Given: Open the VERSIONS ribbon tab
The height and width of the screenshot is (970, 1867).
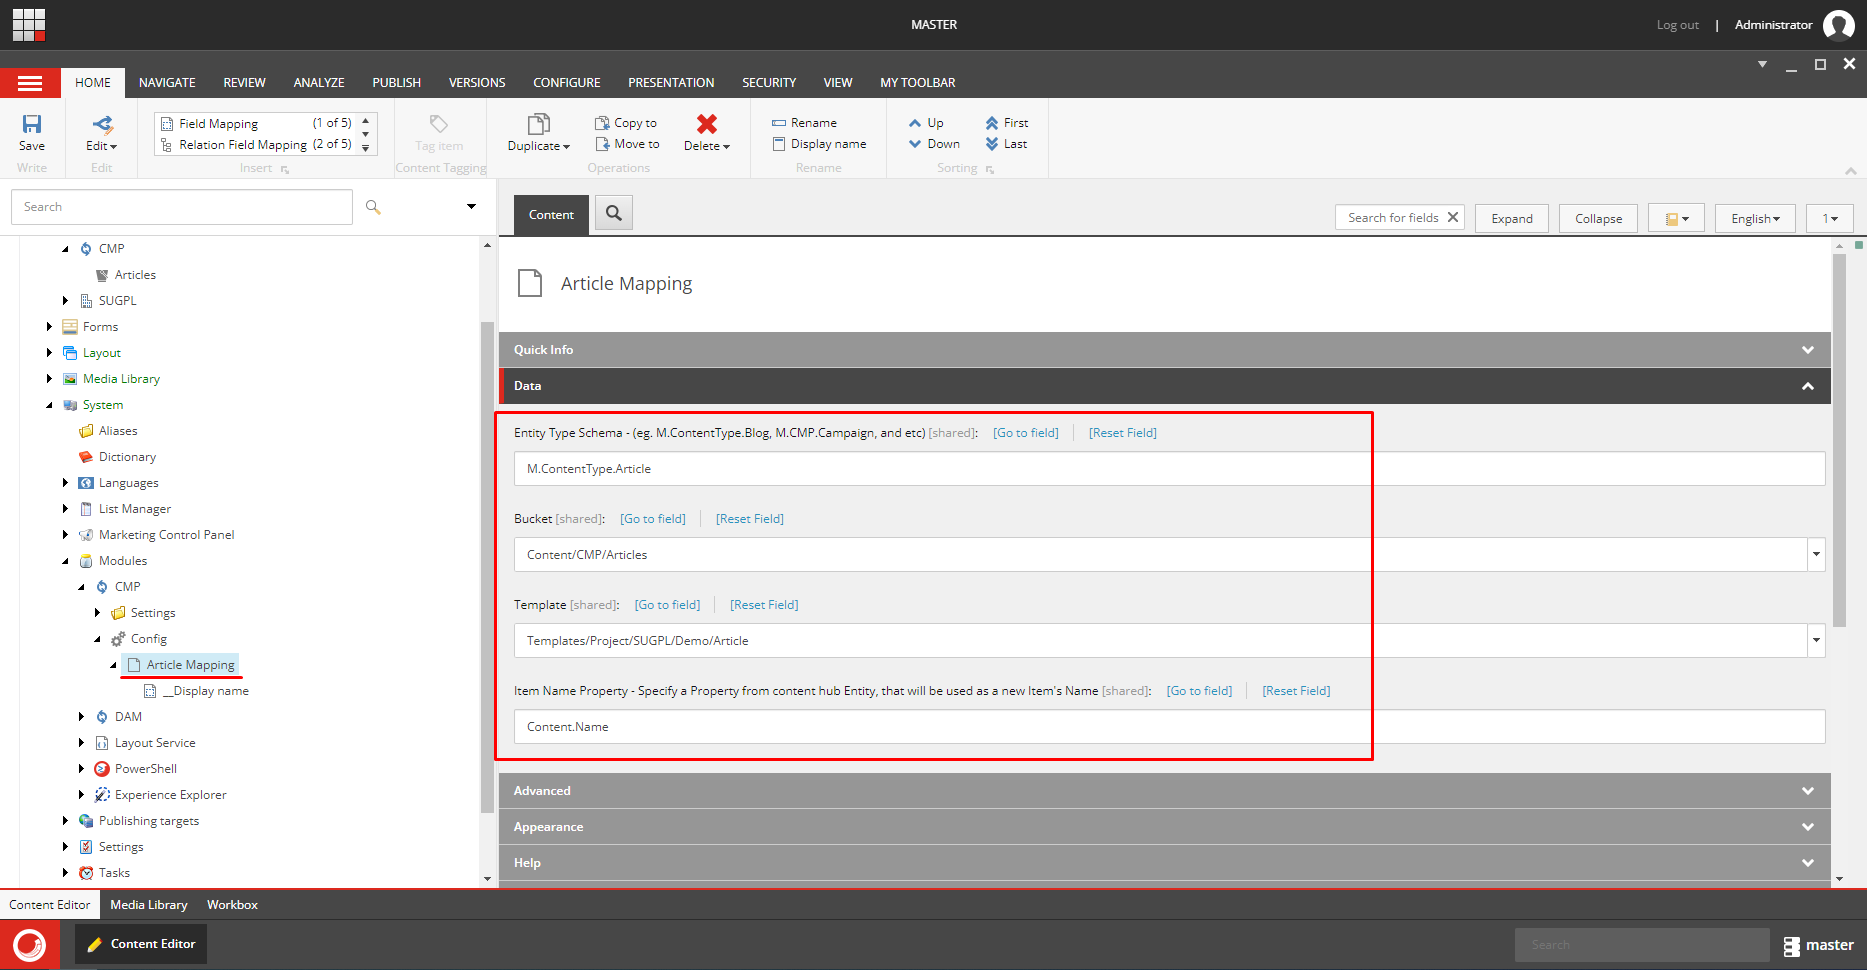Looking at the screenshot, I should coord(477,83).
